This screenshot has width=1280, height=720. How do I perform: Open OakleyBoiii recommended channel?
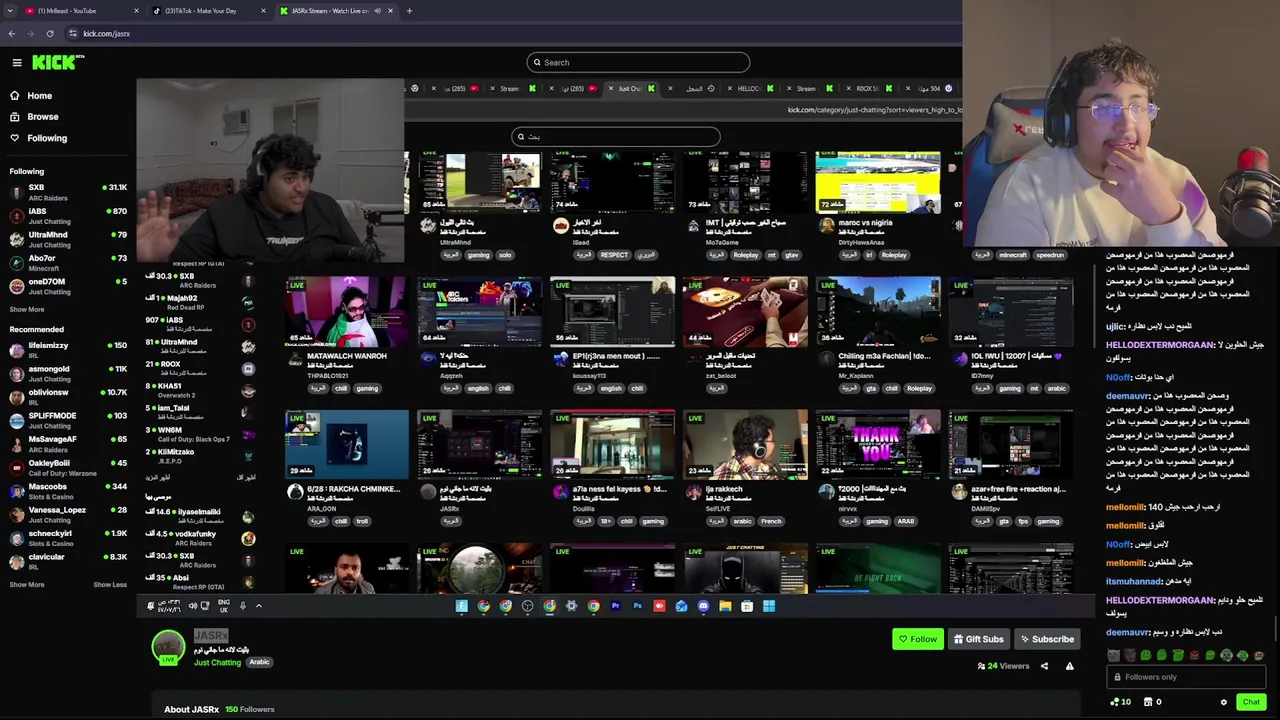(68, 467)
